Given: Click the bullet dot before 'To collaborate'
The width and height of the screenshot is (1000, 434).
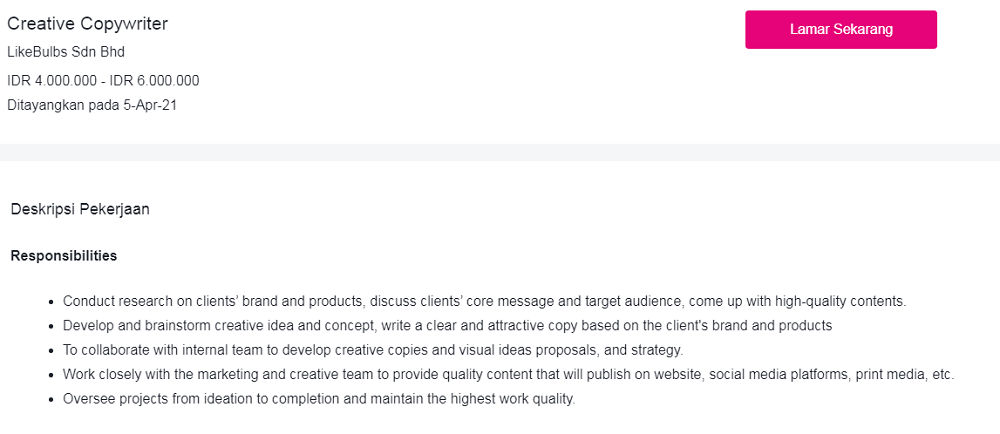Looking at the screenshot, I should pos(51,351).
